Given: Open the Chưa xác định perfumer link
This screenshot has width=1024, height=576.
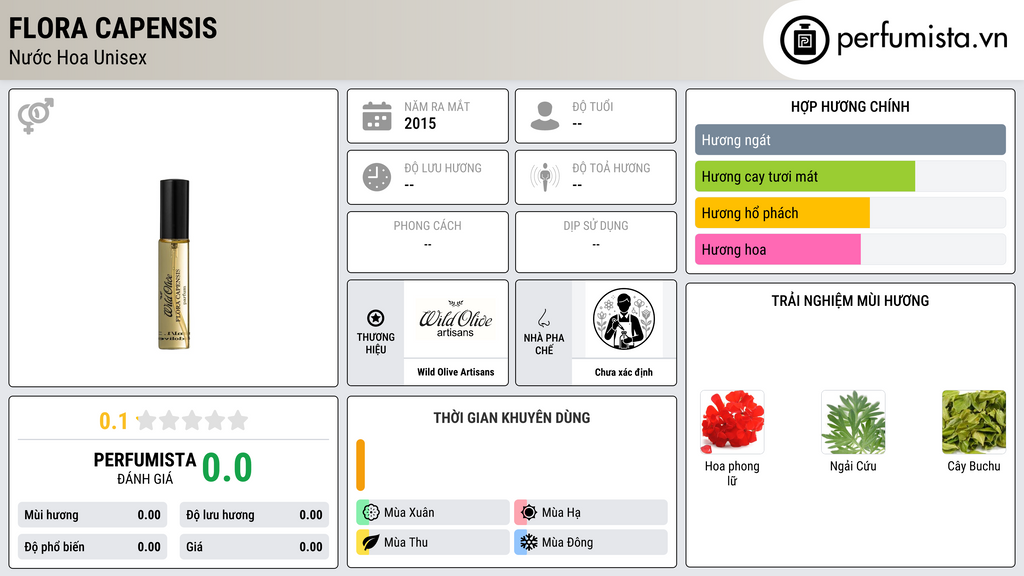Looking at the screenshot, I should pos(624,372).
